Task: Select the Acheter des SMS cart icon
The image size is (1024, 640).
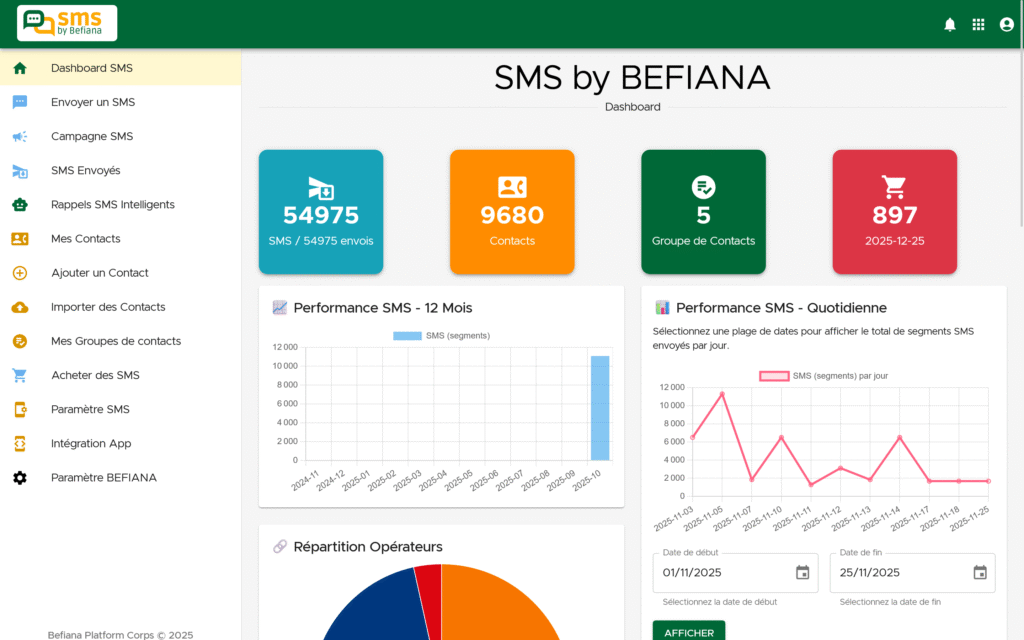Action: (22, 375)
